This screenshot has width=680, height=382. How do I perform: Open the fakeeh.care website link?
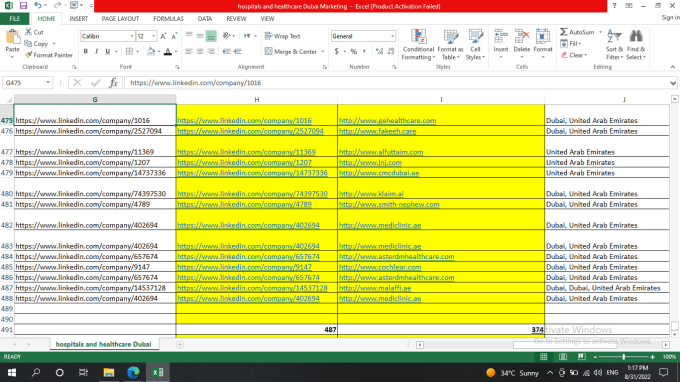tap(377, 131)
